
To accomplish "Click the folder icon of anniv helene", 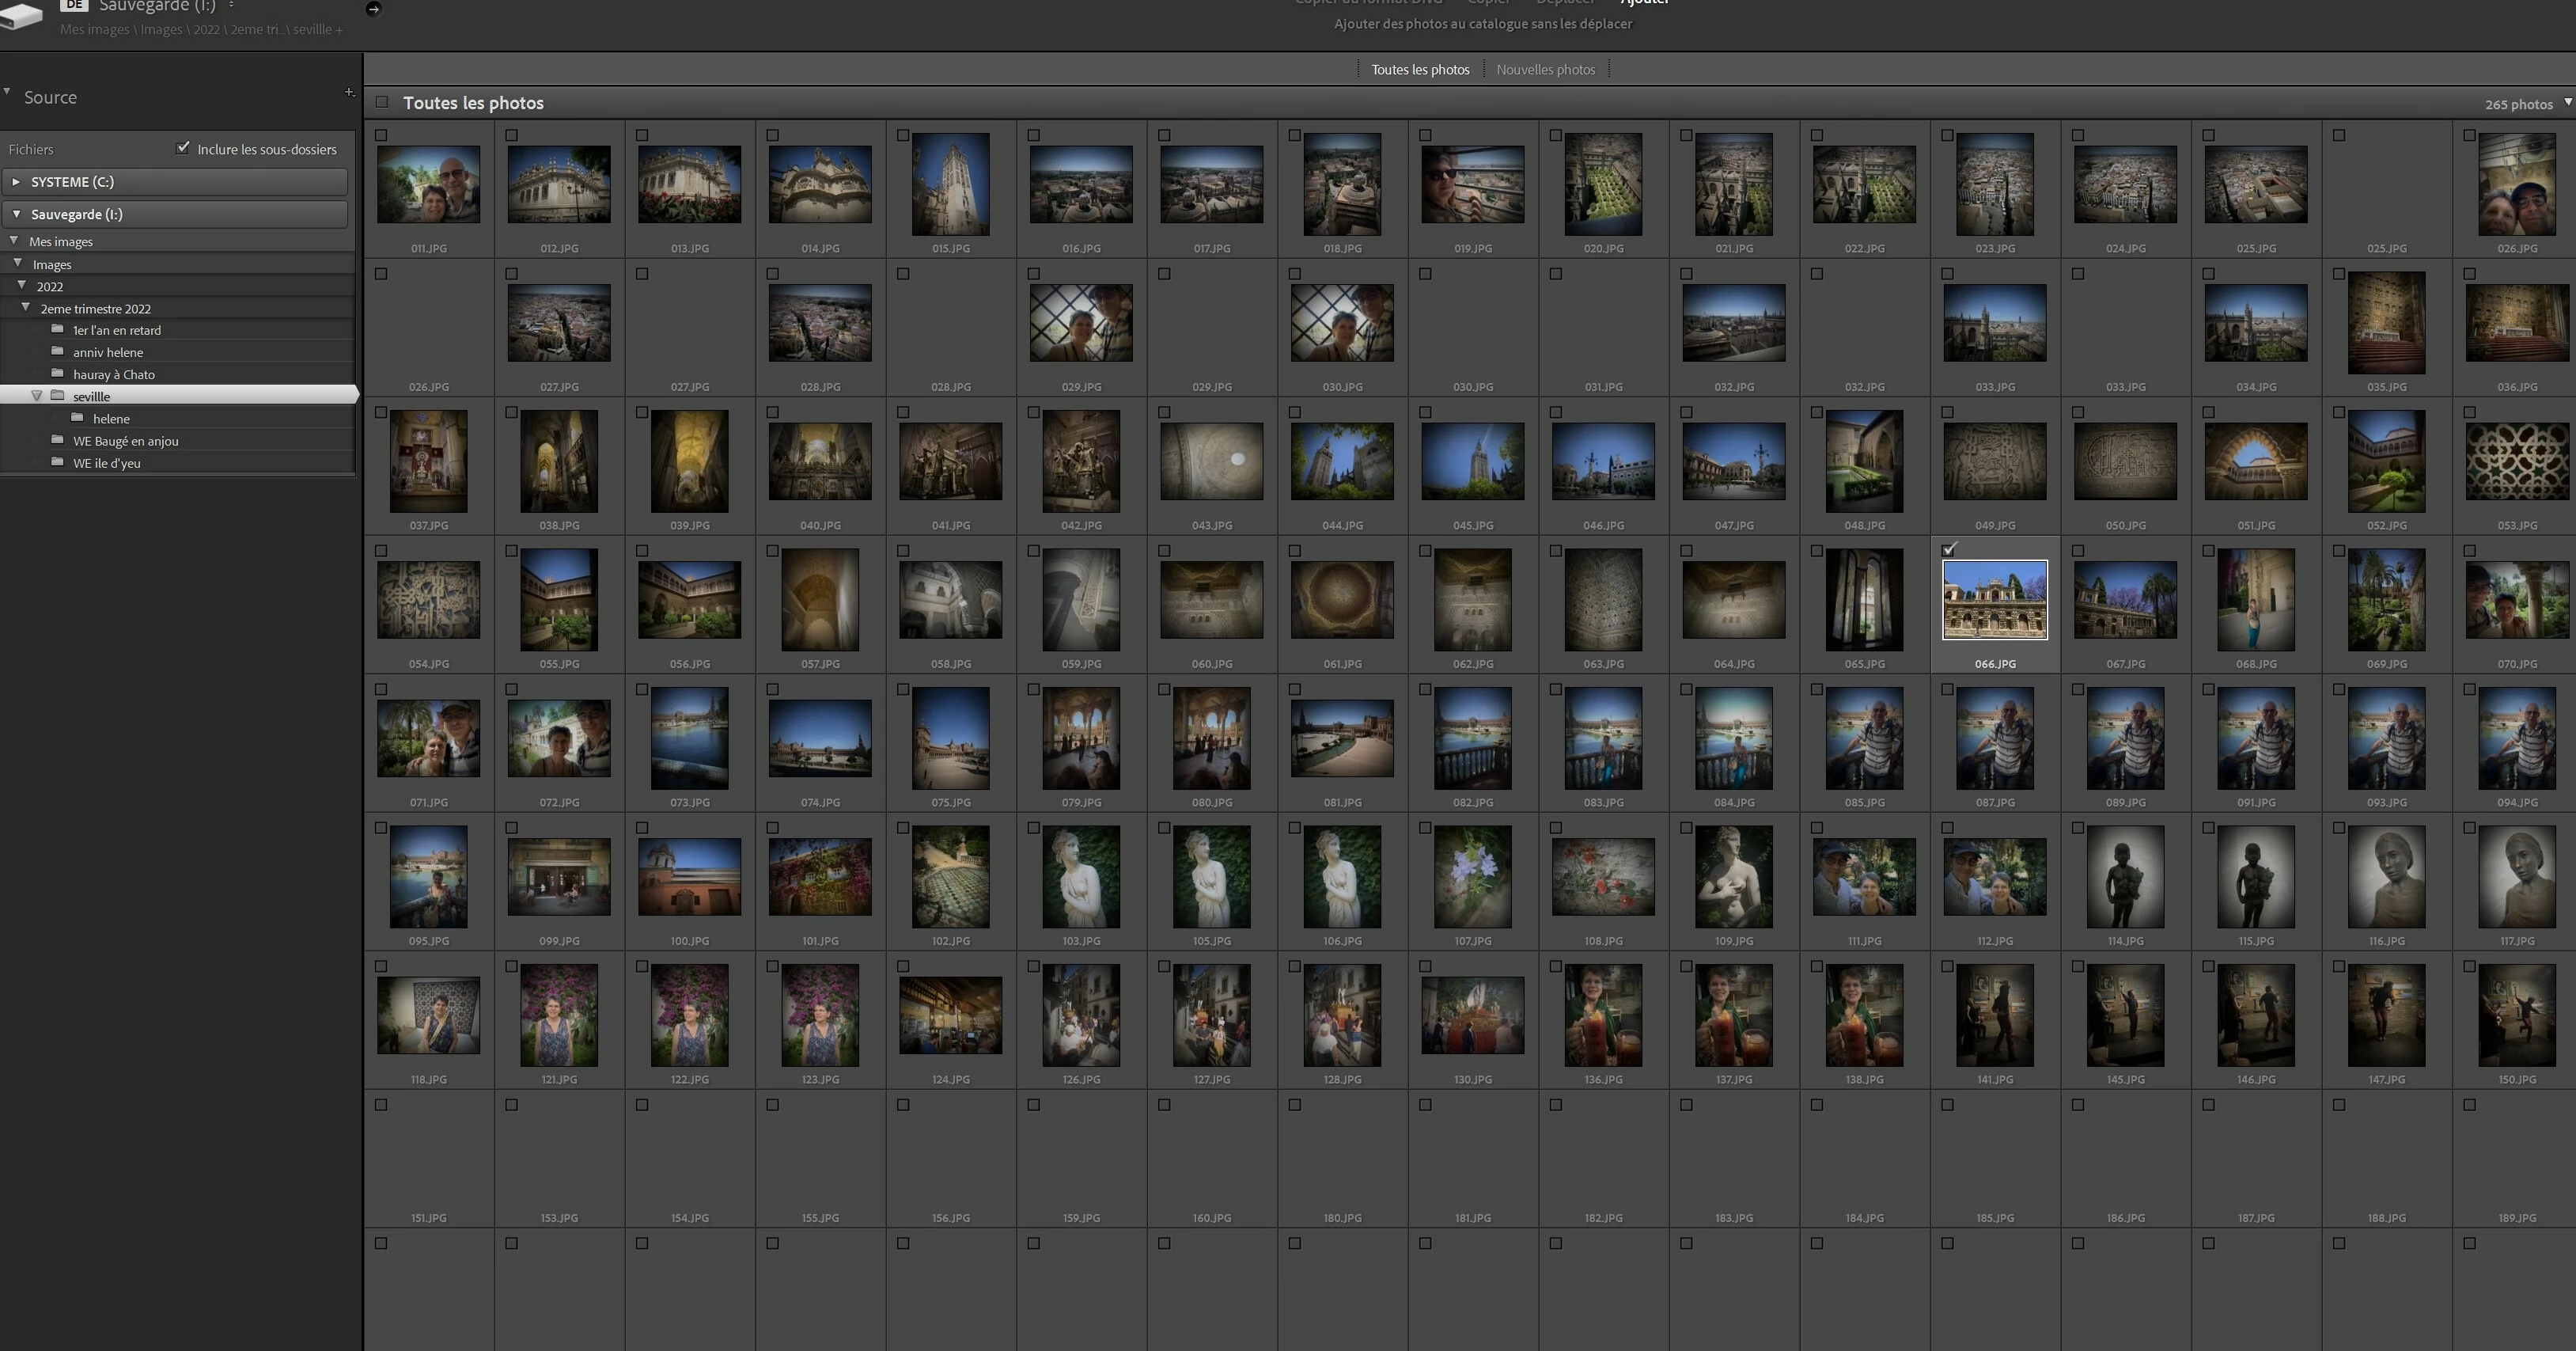I will pos(58,351).
